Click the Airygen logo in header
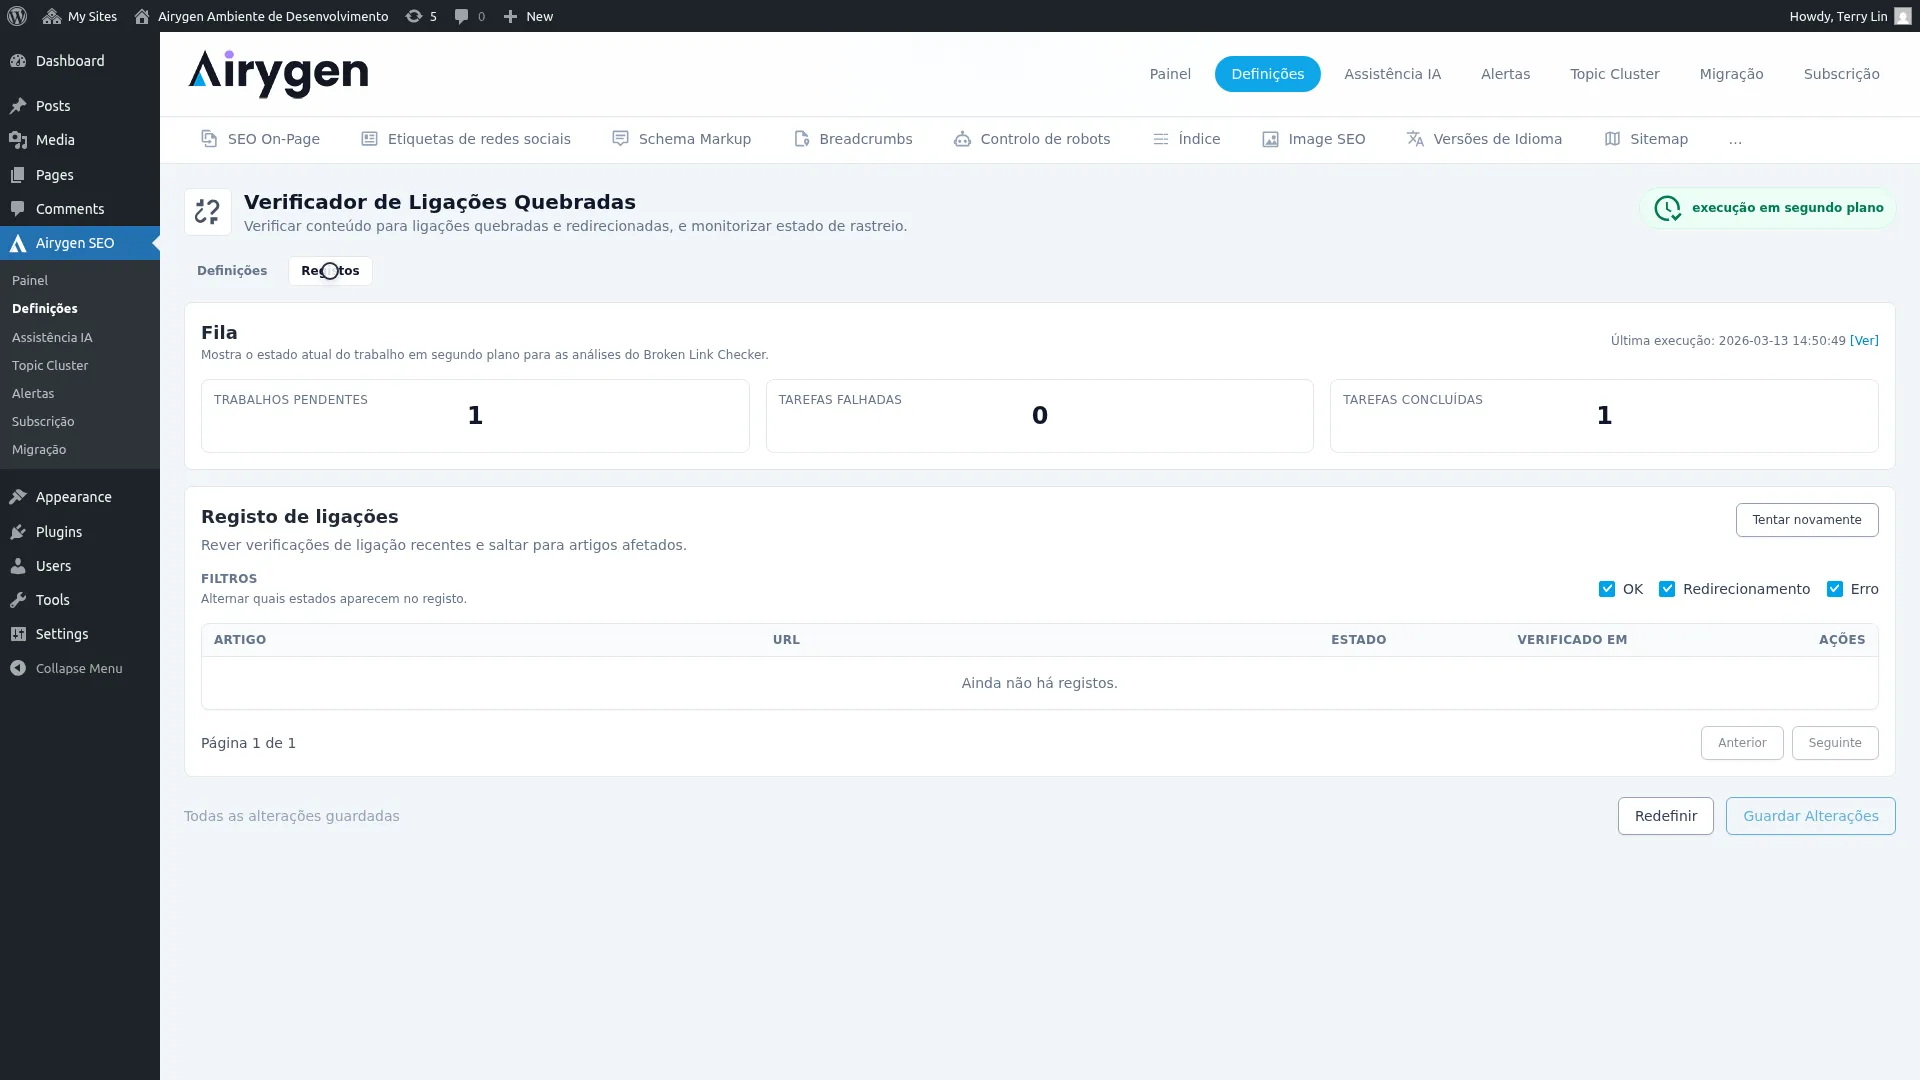 click(x=278, y=74)
